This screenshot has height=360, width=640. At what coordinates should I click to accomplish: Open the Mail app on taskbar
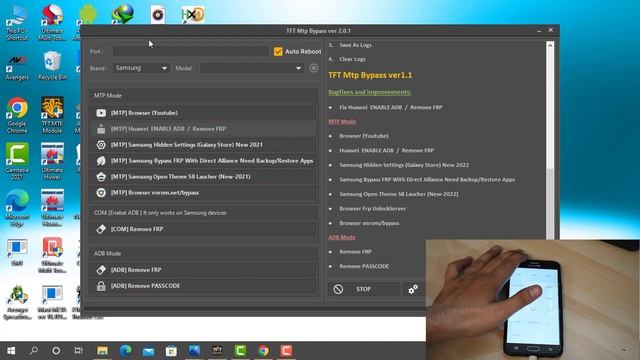coord(148,351)
